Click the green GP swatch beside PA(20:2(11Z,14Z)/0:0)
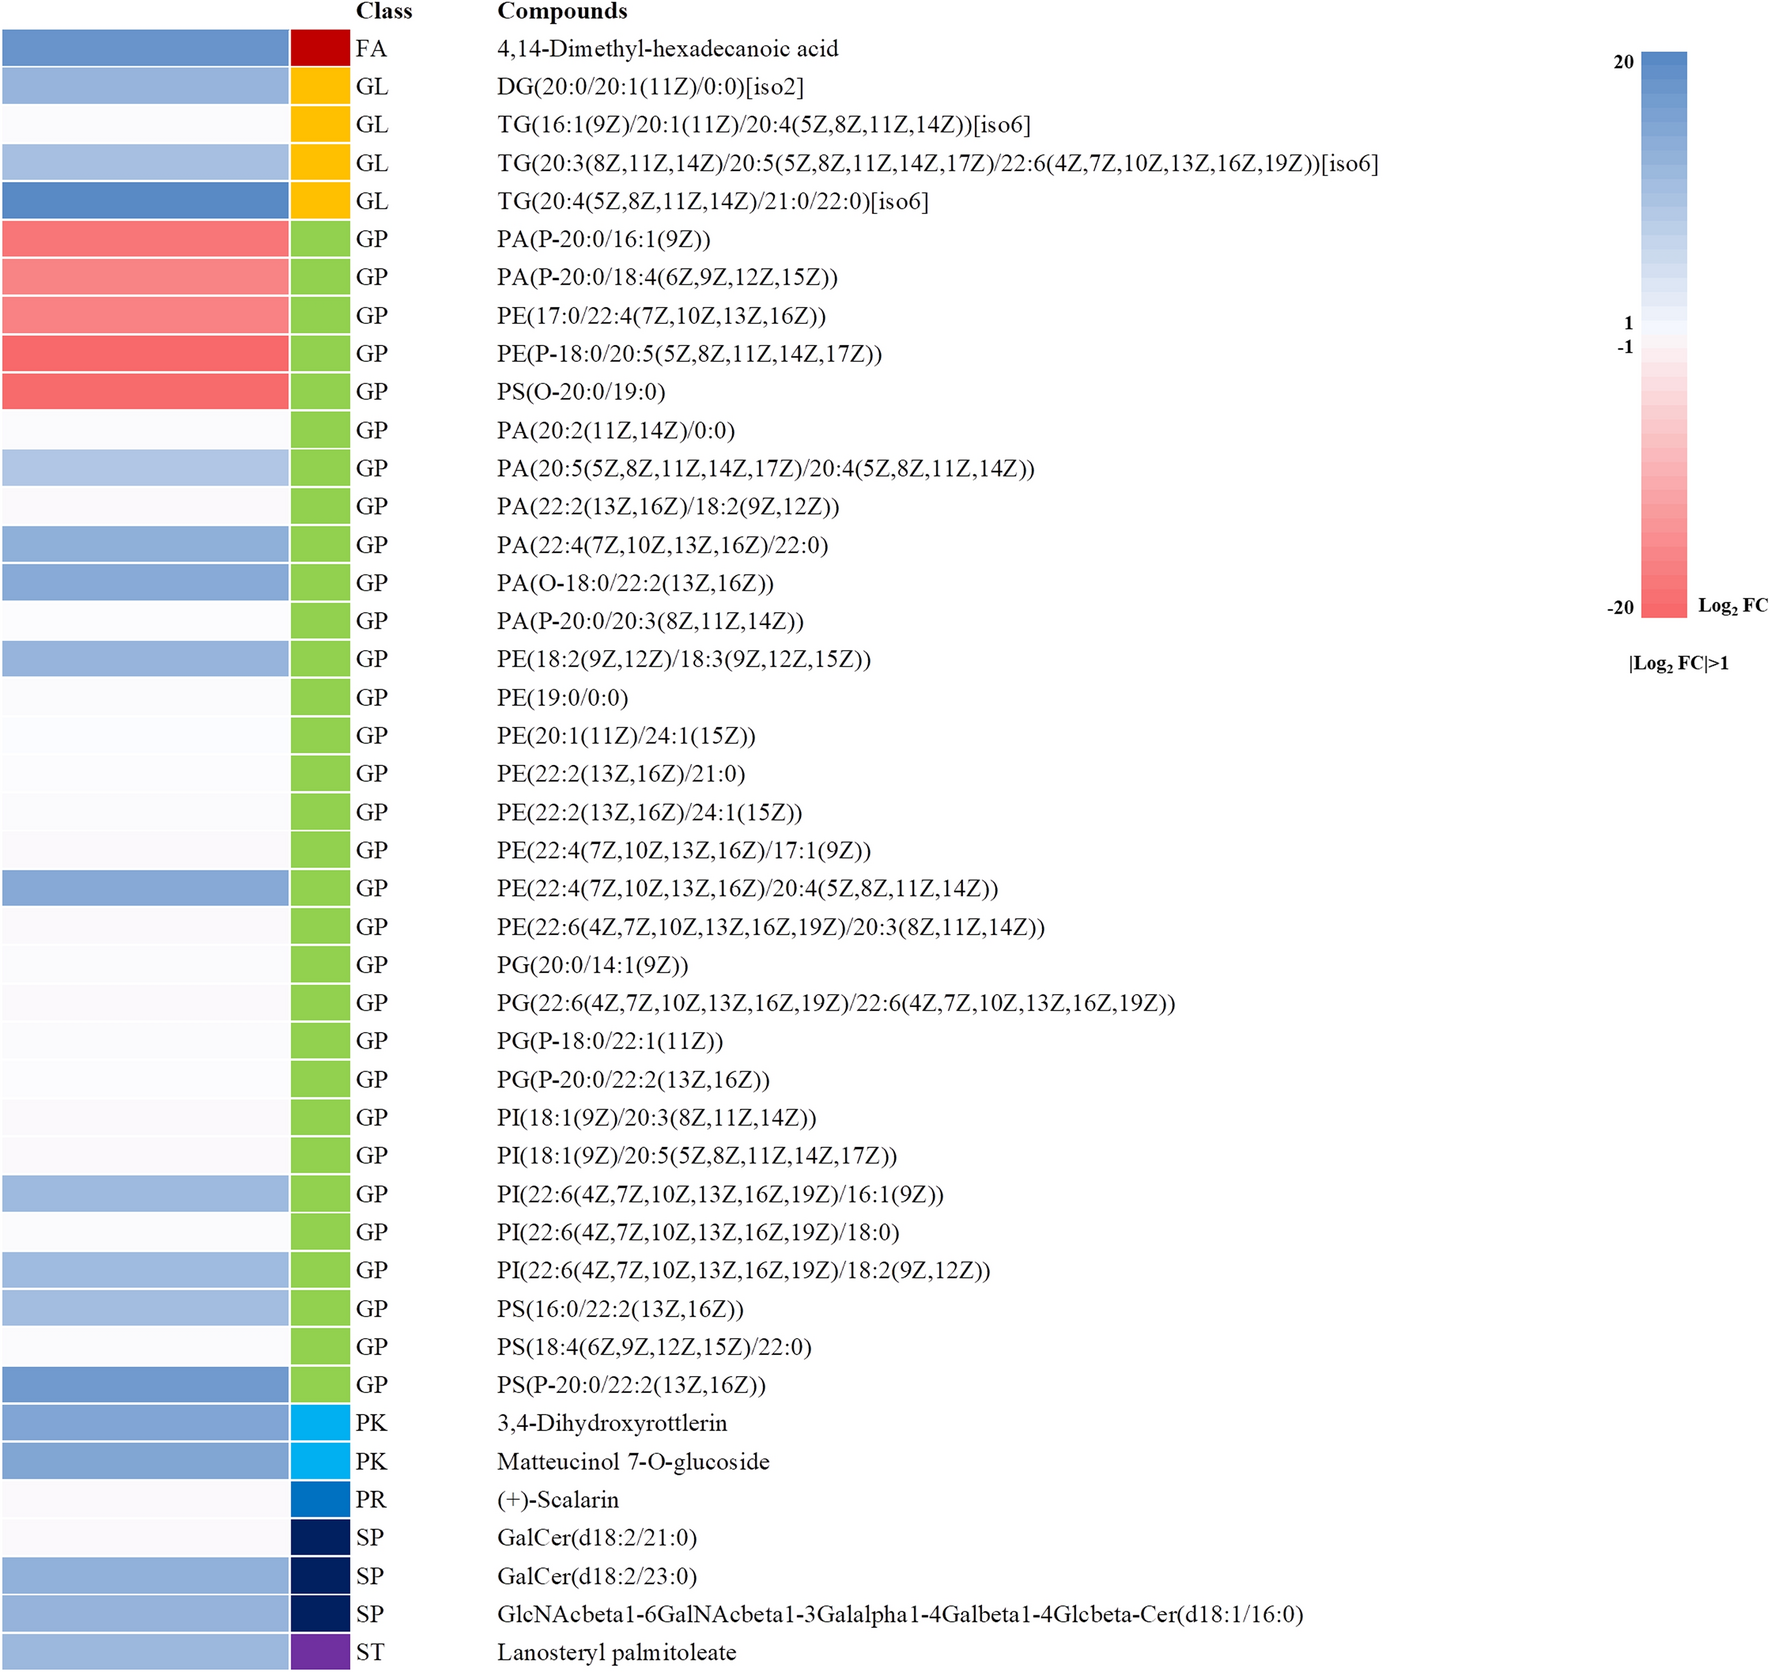The image size is (1770, 1672). coord(320,430)
